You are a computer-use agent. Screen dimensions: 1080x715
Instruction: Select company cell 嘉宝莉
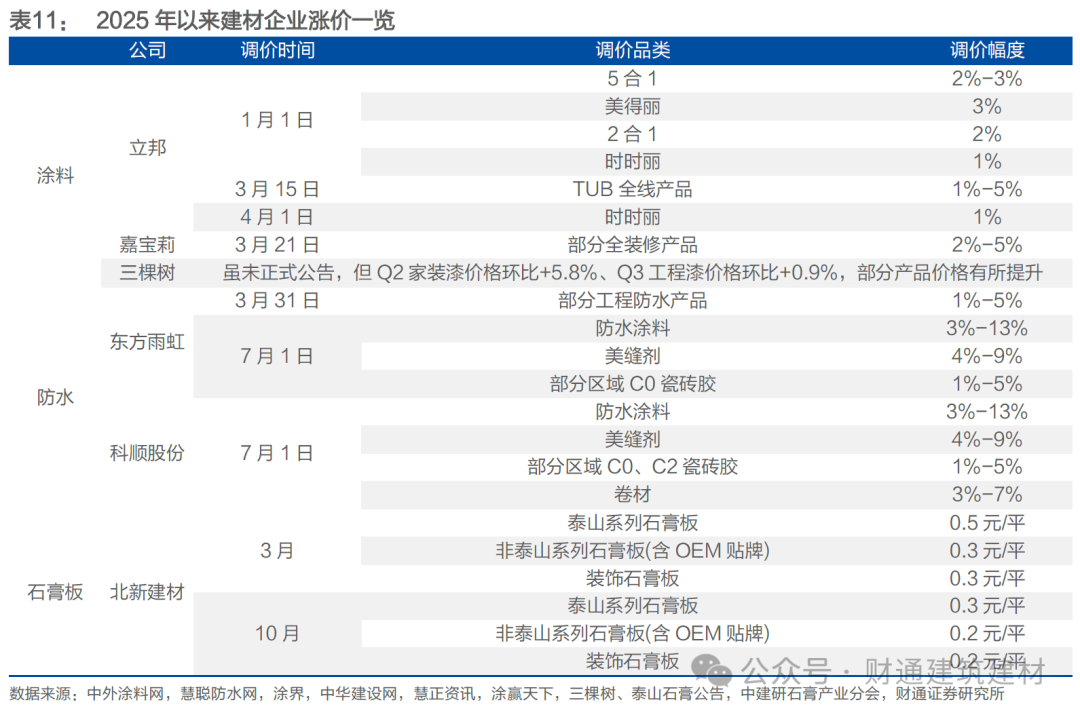pyautogui.click(x=147, y=245)
